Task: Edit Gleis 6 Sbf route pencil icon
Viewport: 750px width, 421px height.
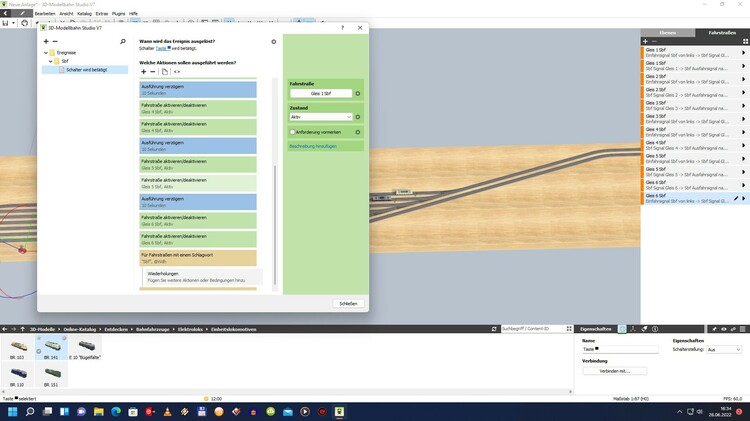Action: click(x=736, y=198)
